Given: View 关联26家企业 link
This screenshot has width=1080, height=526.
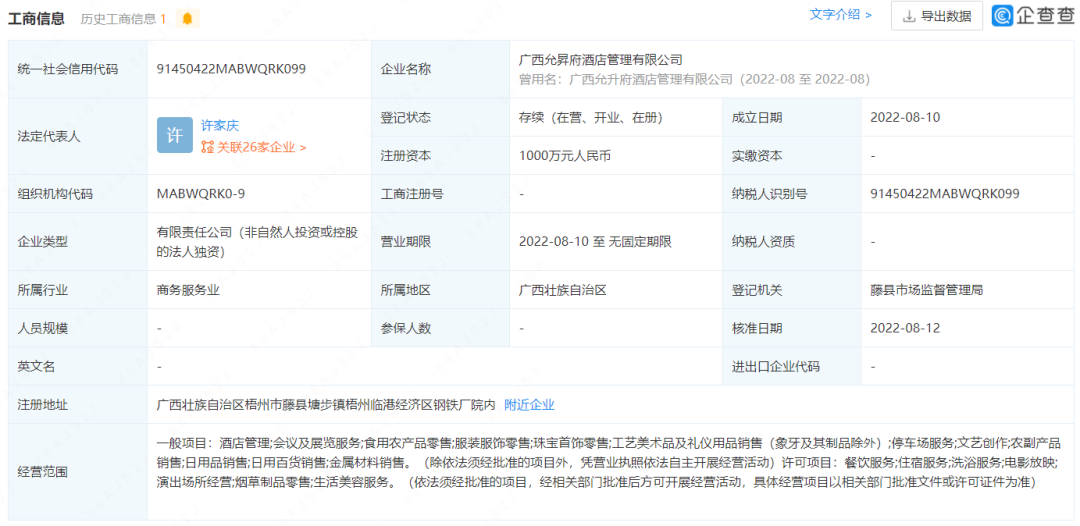Looking at the screenshot, I should (x=253, y=147).
